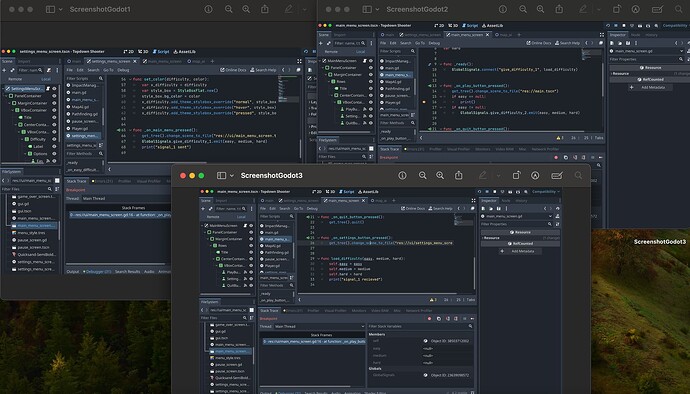Image resolution: width=690 pixels, height=394 pixels.
Task: Click the search magnifier in ScreenshotGodot2 toolbar
Action: coord(679,9)
